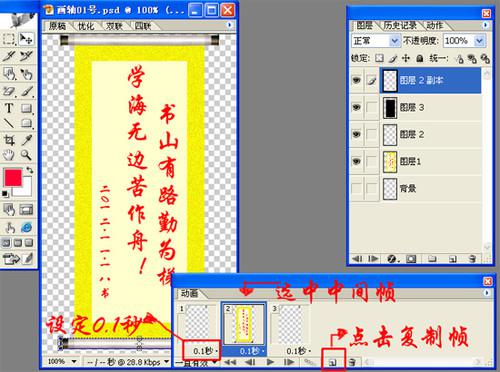Screen dimensions: 500x372
Task: Create new layer in Layers panel
Action: [452, 259]
